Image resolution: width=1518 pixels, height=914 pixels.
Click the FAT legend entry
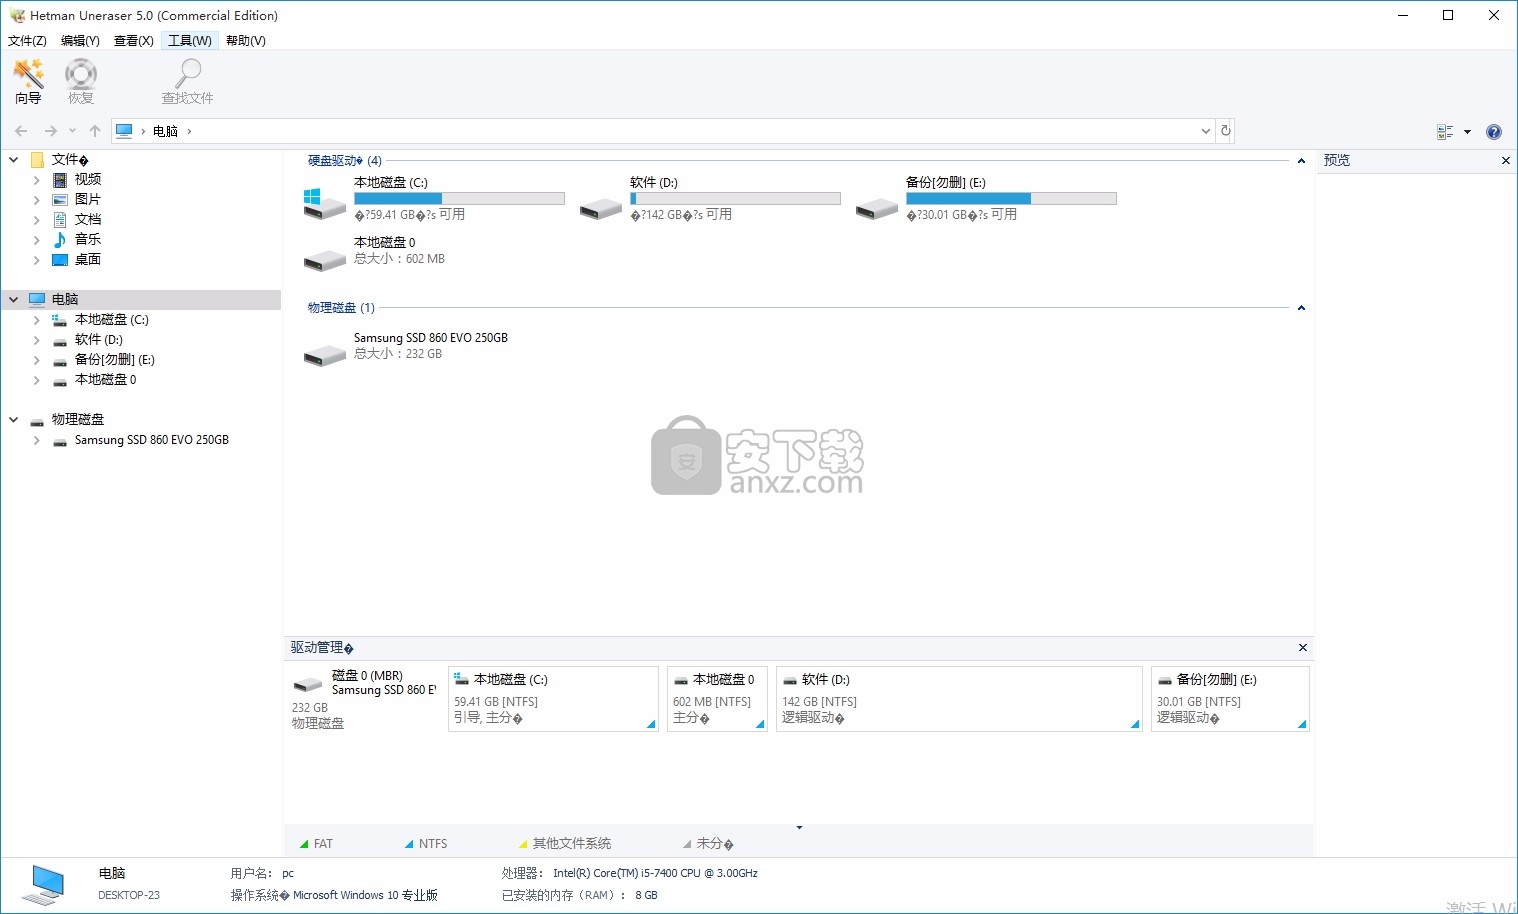pyautogui.click(x=316, y=844)
